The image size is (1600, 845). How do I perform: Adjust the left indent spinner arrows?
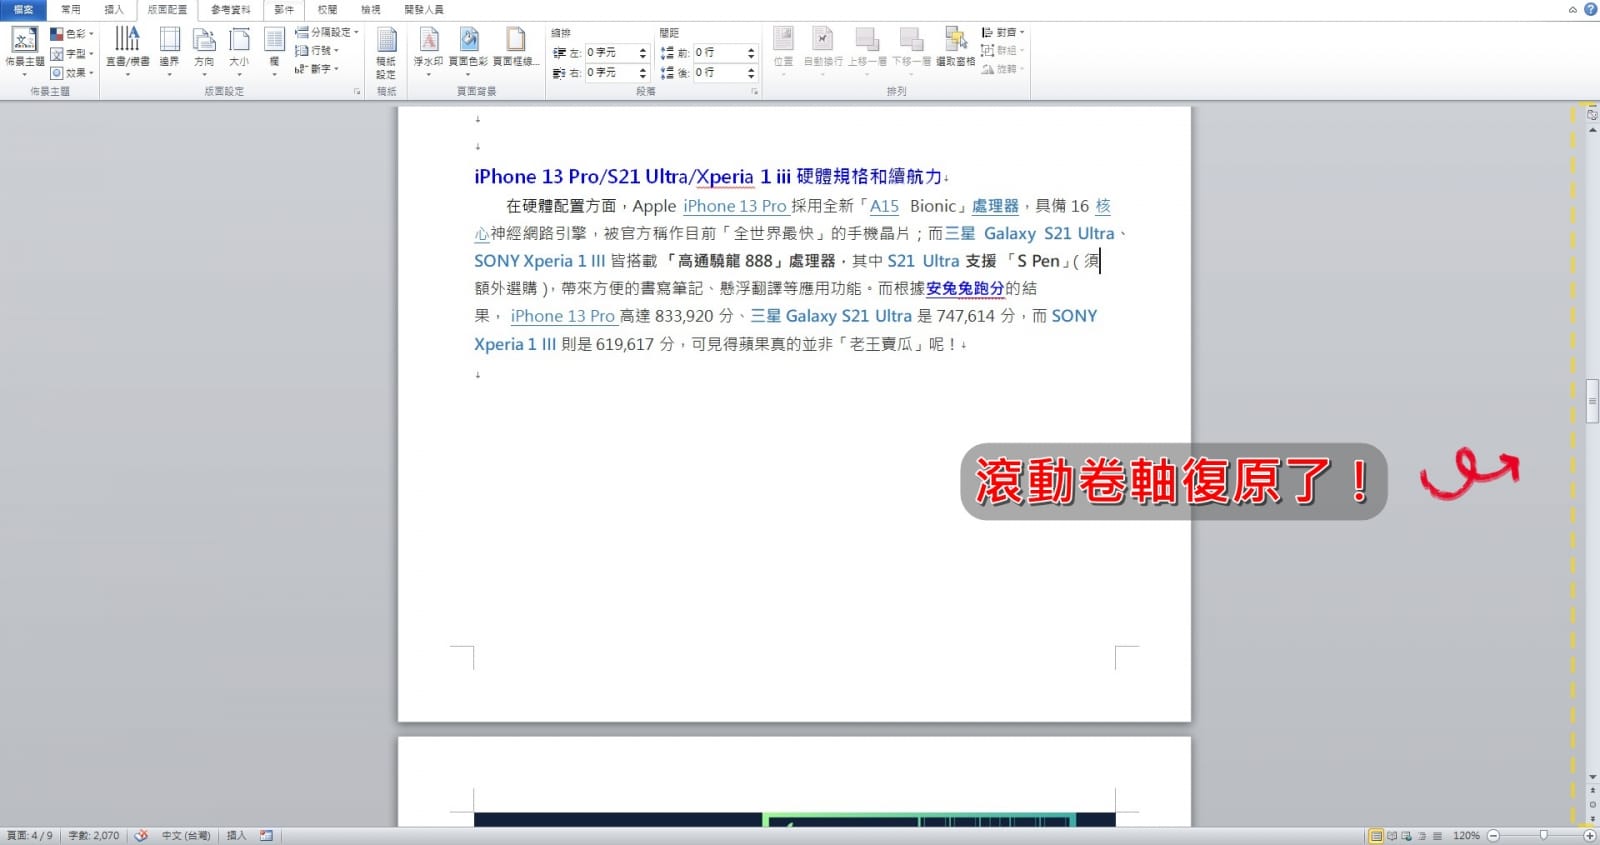coord(643,52)
